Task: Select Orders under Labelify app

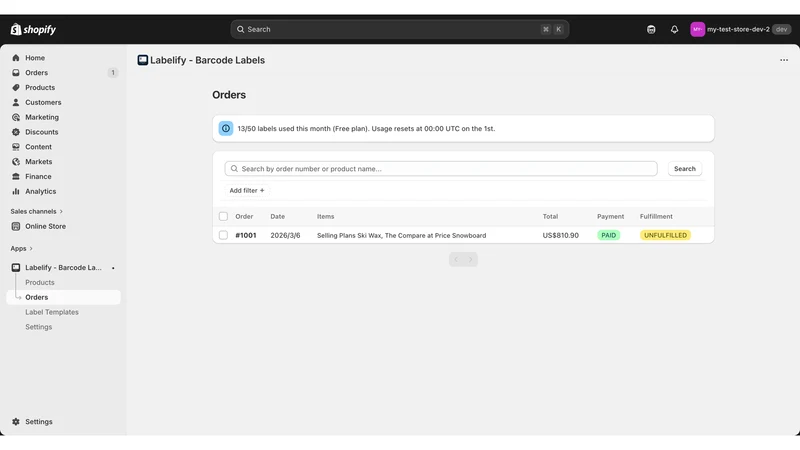Action: 63,297
